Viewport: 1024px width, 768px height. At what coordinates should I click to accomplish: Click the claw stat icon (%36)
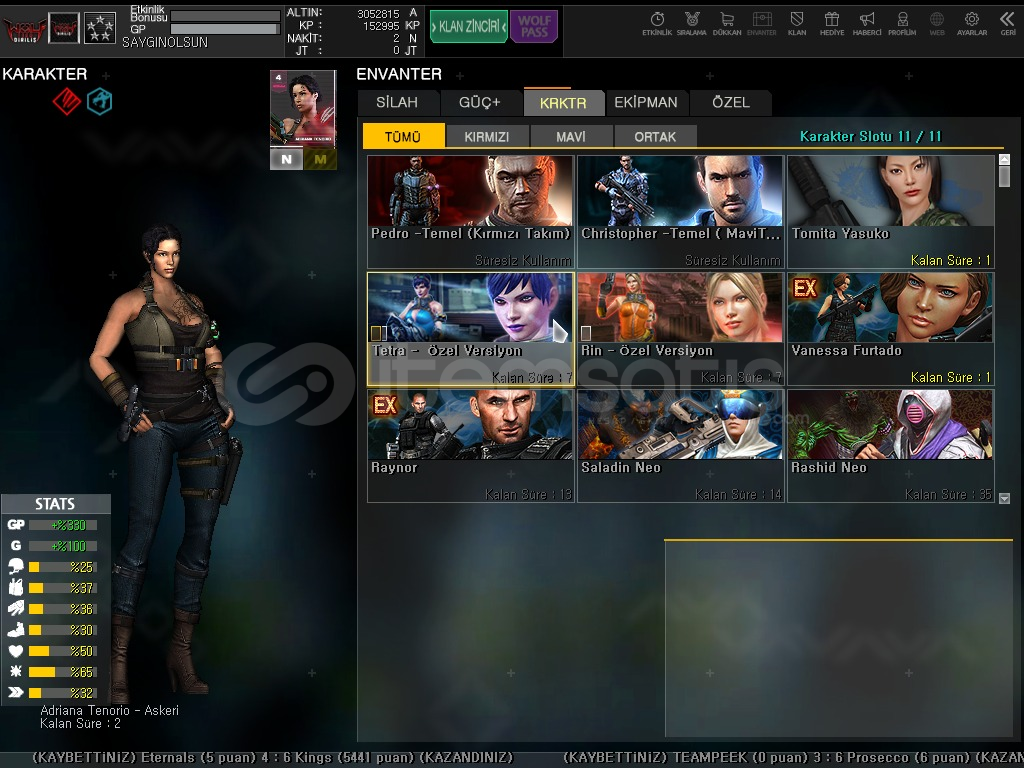(16, 608)
